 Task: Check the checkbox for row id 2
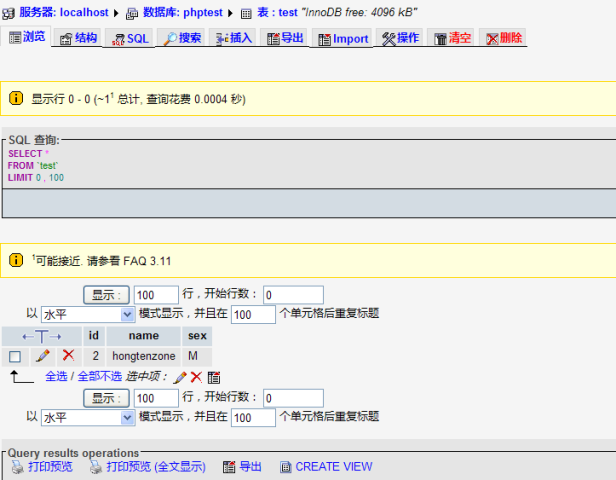15,357
